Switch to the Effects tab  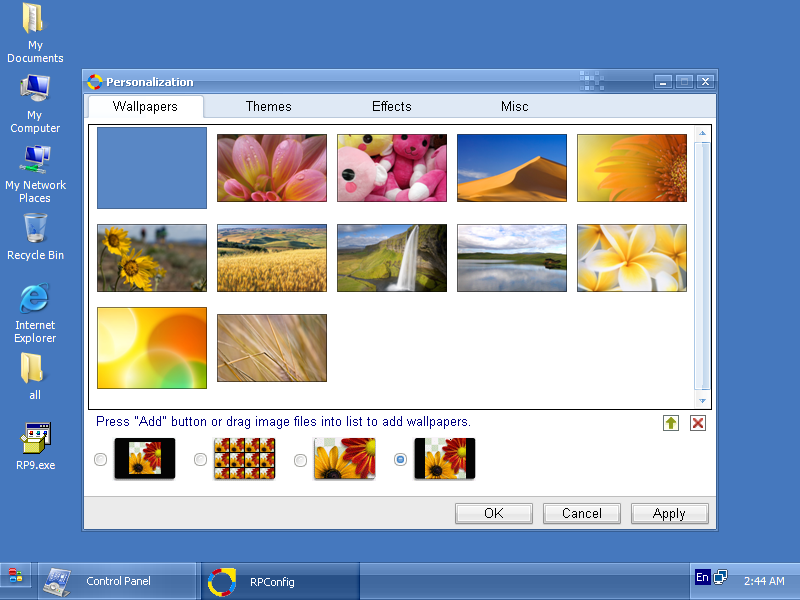pyautogui.click(x=391, y=107)
